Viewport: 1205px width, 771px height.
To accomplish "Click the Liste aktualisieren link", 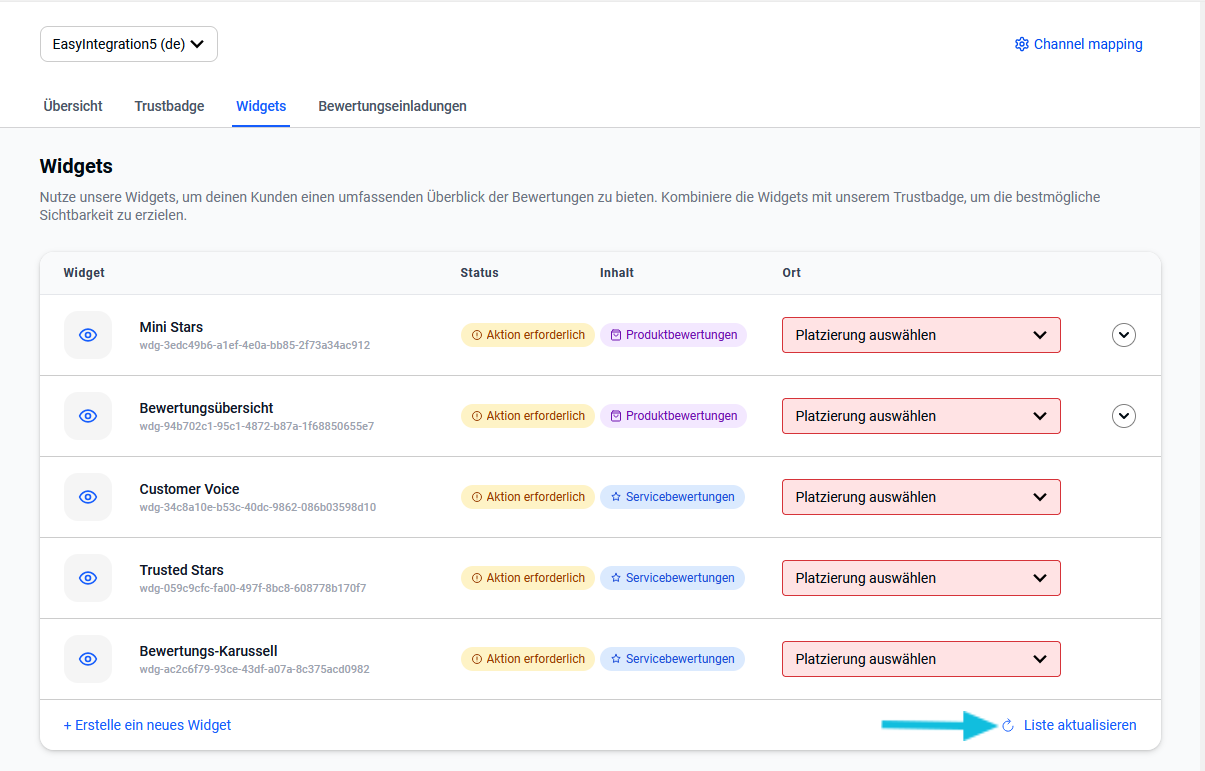I will [1079, 725].
